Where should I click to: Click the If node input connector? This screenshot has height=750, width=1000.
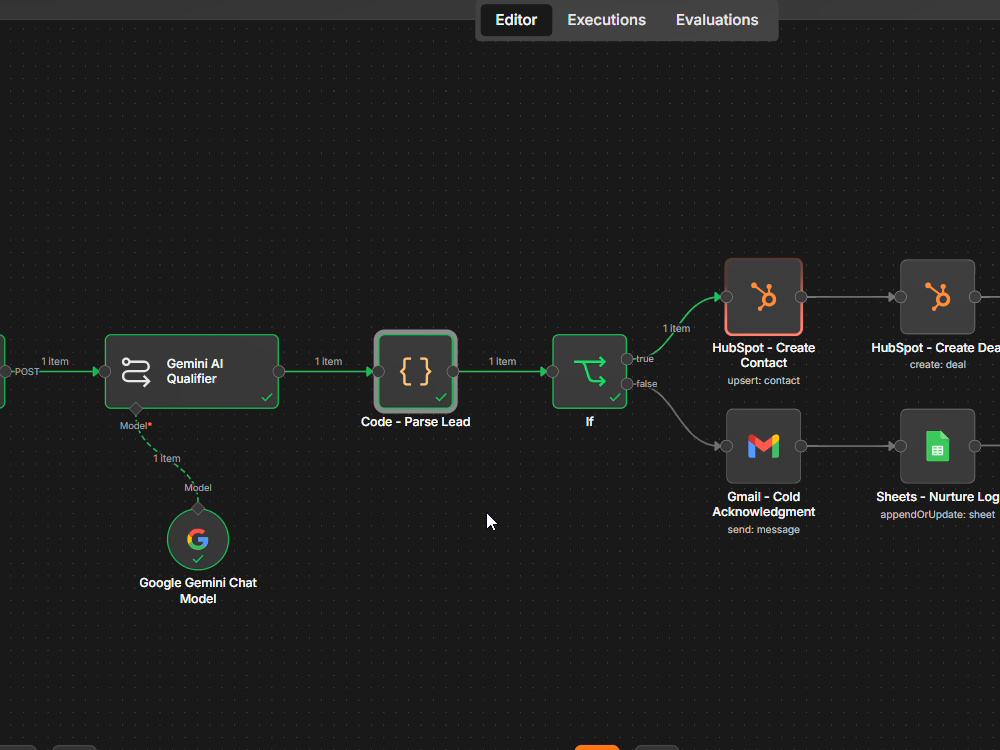tap(552, 371)
